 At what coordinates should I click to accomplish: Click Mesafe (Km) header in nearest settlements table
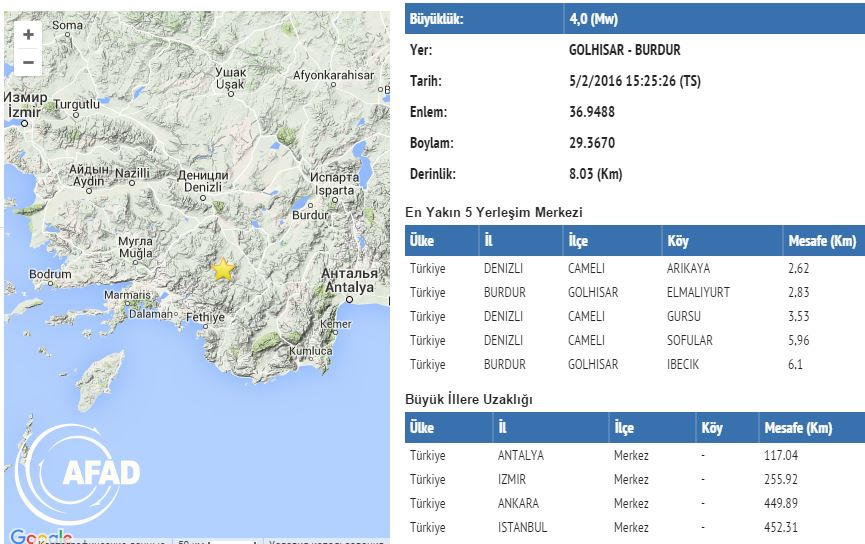tap(822, 241)
